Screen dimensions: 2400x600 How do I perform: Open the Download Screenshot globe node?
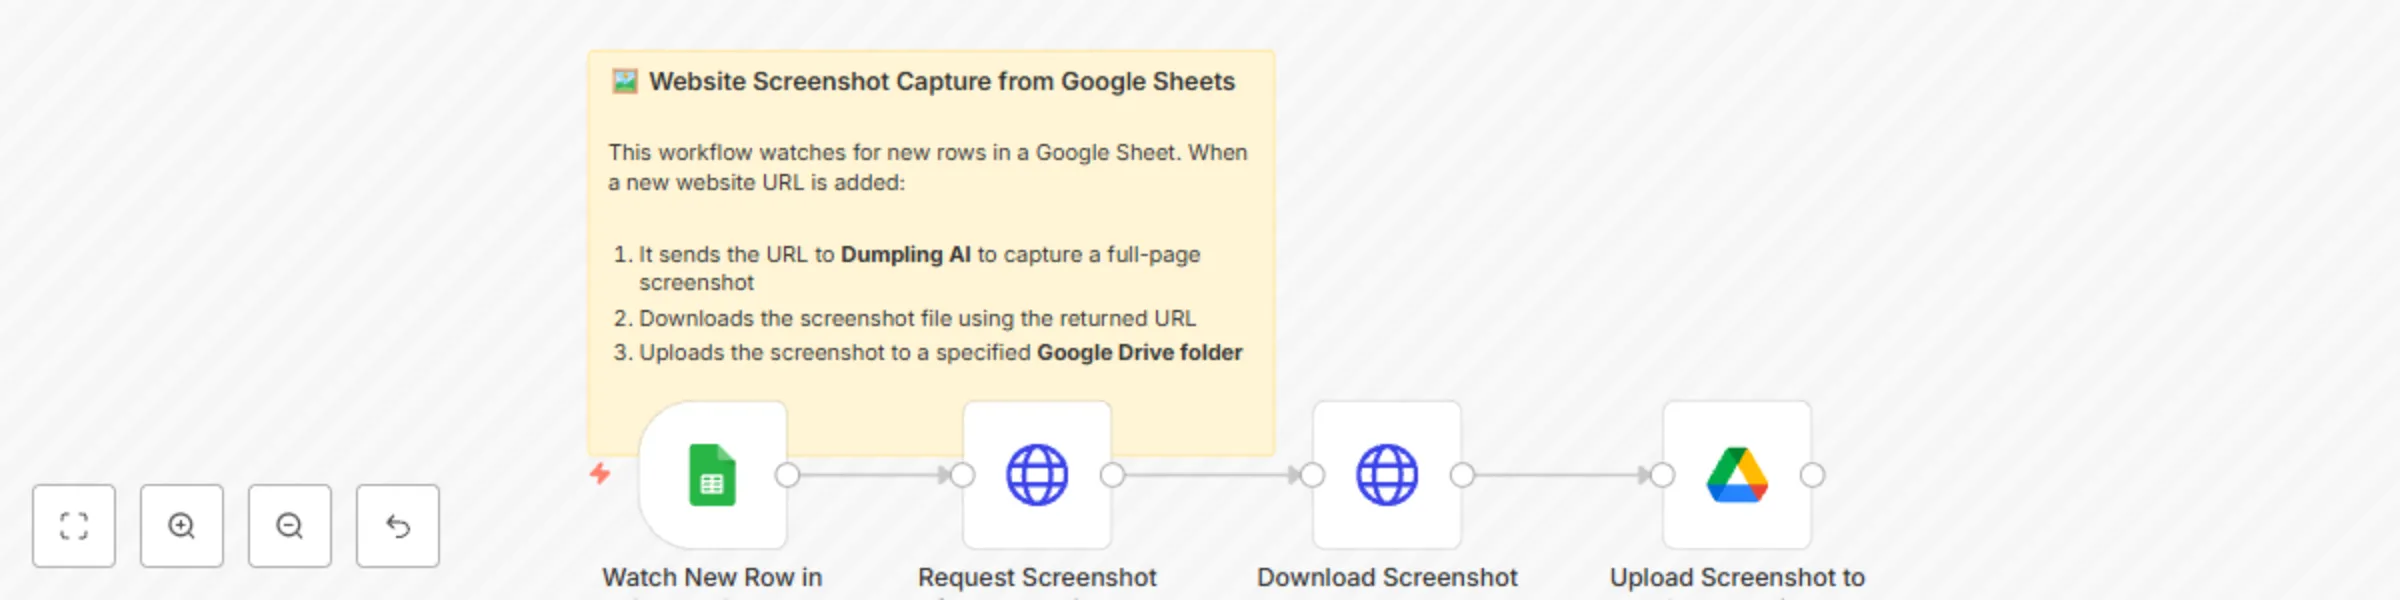(x=1389, y=477)
